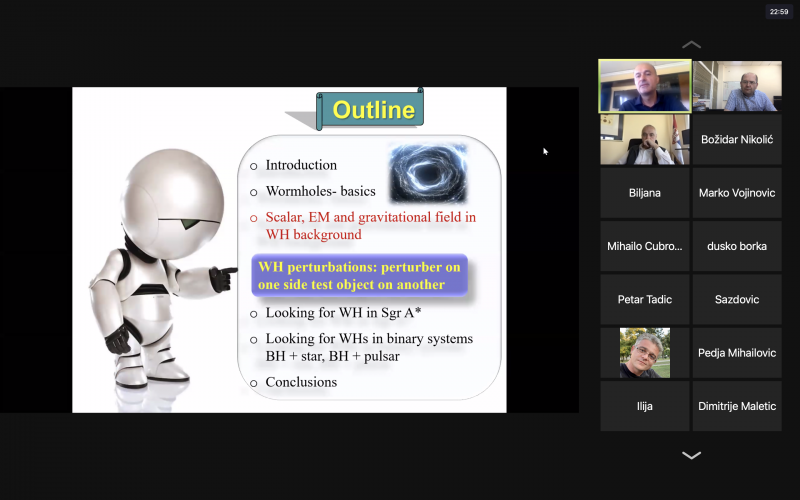
Task: Click highlighted 'WH perturbations' box
Action: coord(360,276)
